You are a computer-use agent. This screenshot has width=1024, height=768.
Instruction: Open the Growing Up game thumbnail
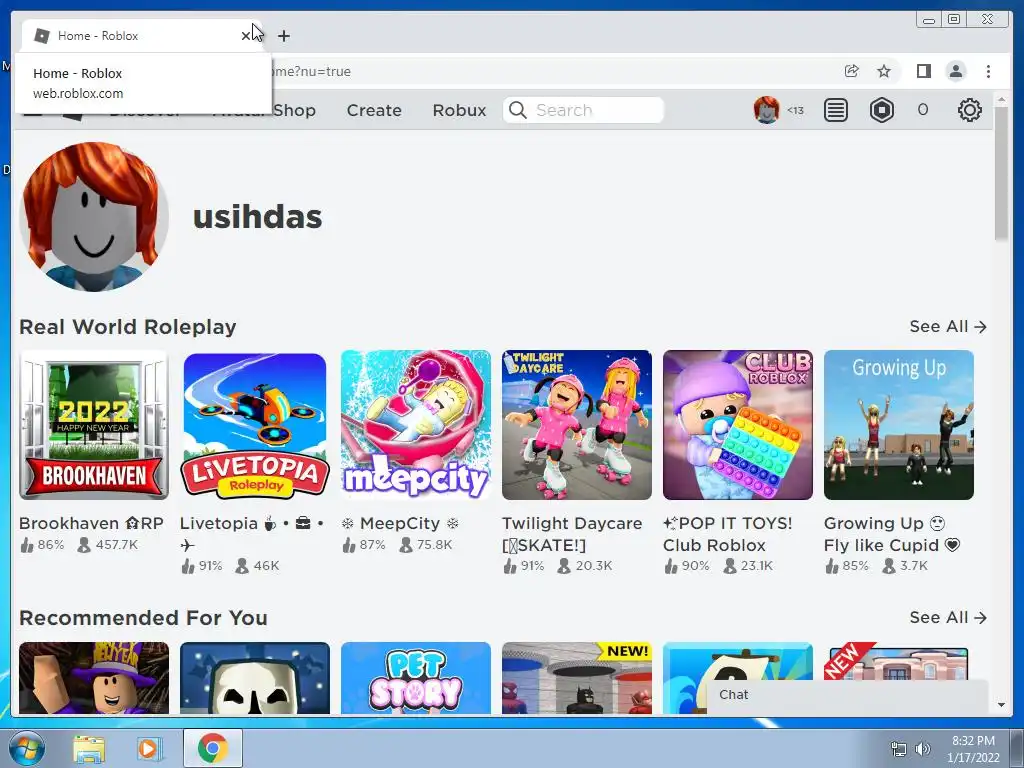(899, 425)
